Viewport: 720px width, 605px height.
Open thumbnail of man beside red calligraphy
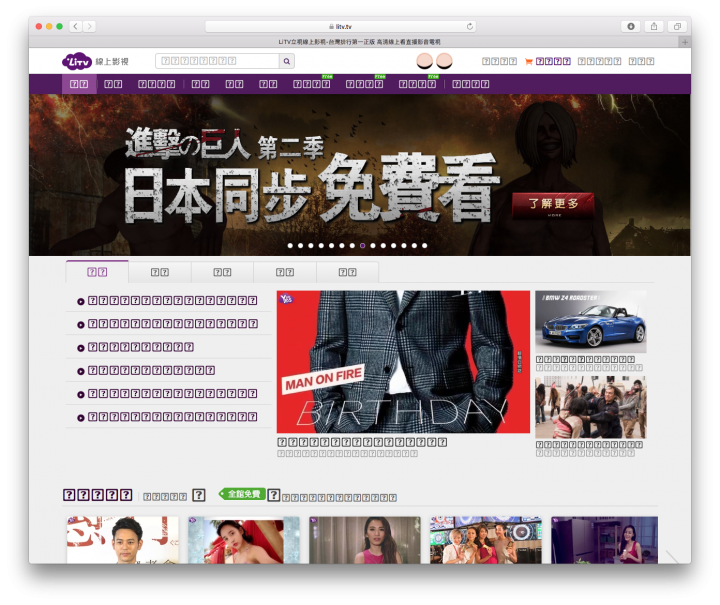[x=122, y=540]
